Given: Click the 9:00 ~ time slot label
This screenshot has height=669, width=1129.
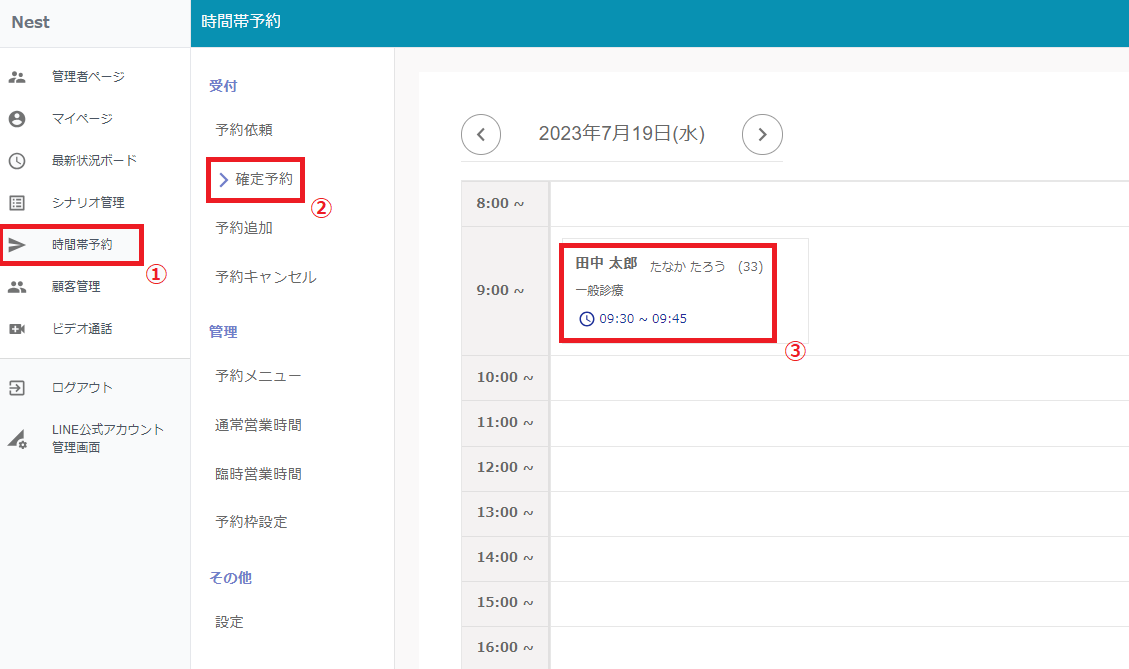Looking at the screenshot, I should coord(500,290).
